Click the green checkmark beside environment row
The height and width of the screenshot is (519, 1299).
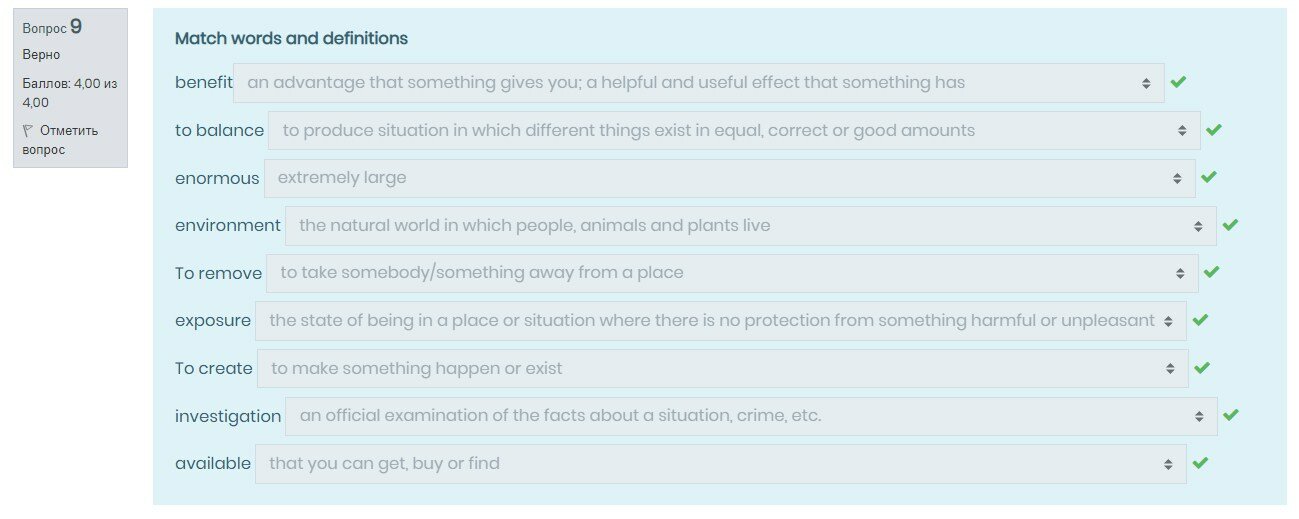[1230, 225]
